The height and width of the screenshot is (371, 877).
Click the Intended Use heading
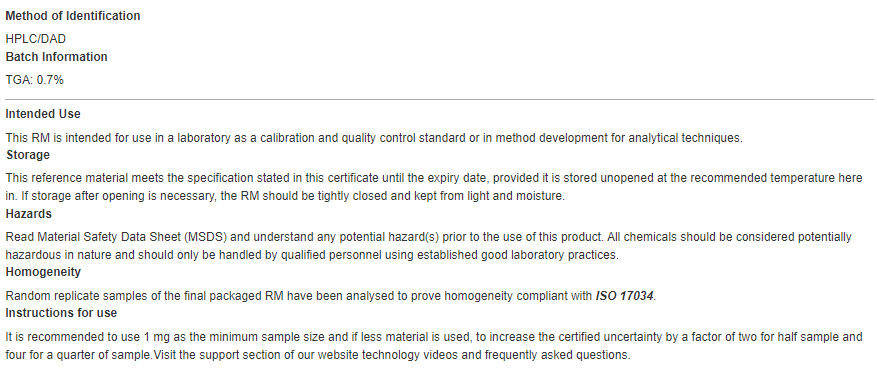pos(43,114)
